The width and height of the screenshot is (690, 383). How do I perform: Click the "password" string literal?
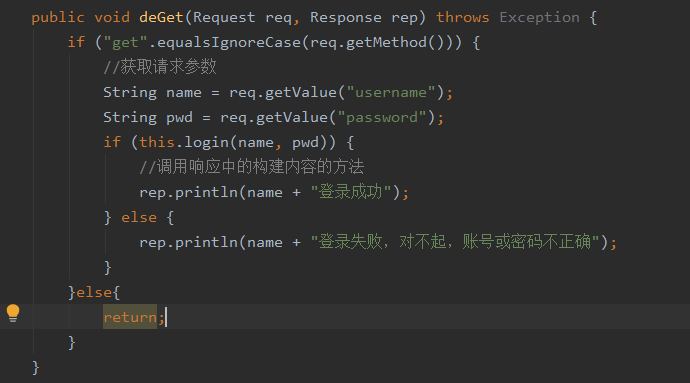point(382,118)
